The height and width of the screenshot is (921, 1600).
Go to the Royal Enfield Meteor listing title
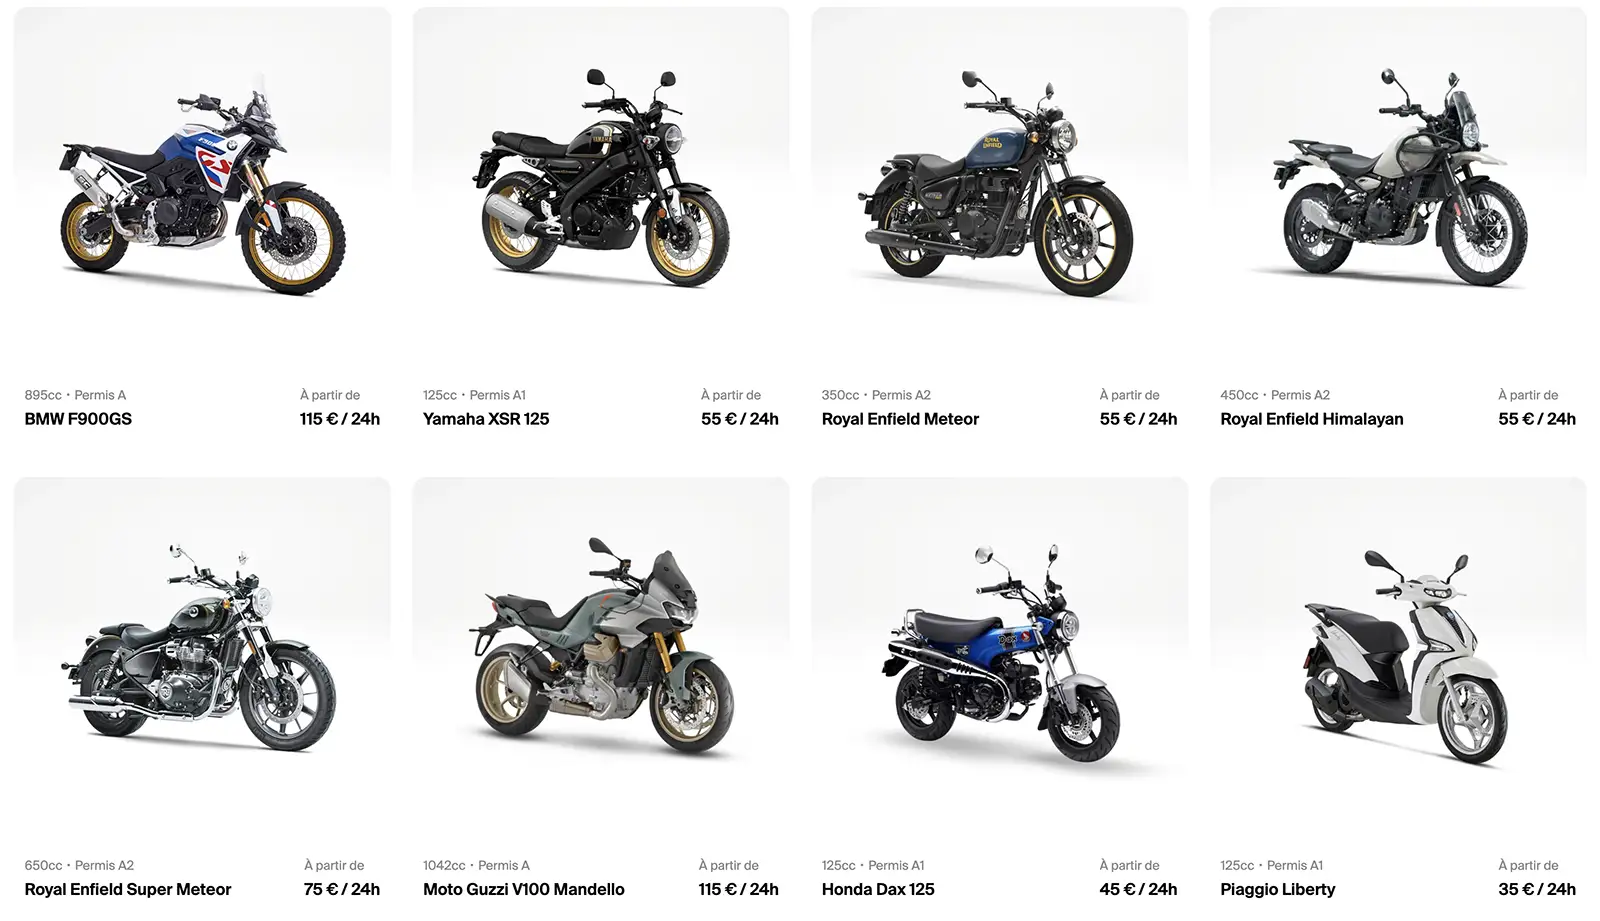(900, 419)
